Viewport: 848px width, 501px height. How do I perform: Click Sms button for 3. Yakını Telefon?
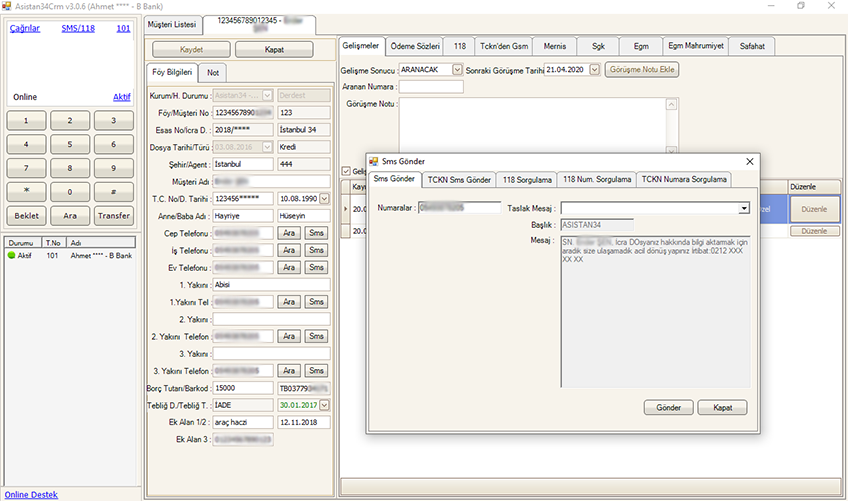pyautogui.click(x=316, y=371)
